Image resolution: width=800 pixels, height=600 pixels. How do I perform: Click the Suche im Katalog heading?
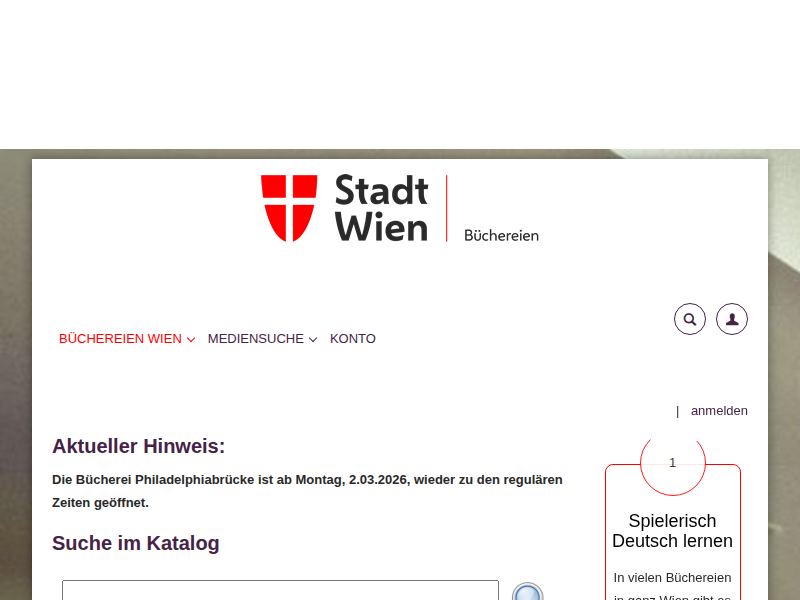click(x=136, y=544)
